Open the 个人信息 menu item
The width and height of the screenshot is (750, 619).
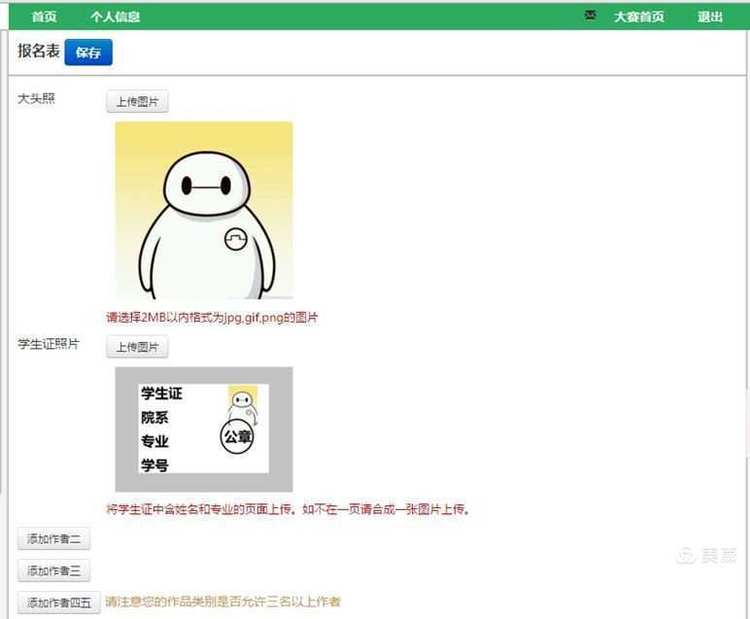[x=115, y=17]
